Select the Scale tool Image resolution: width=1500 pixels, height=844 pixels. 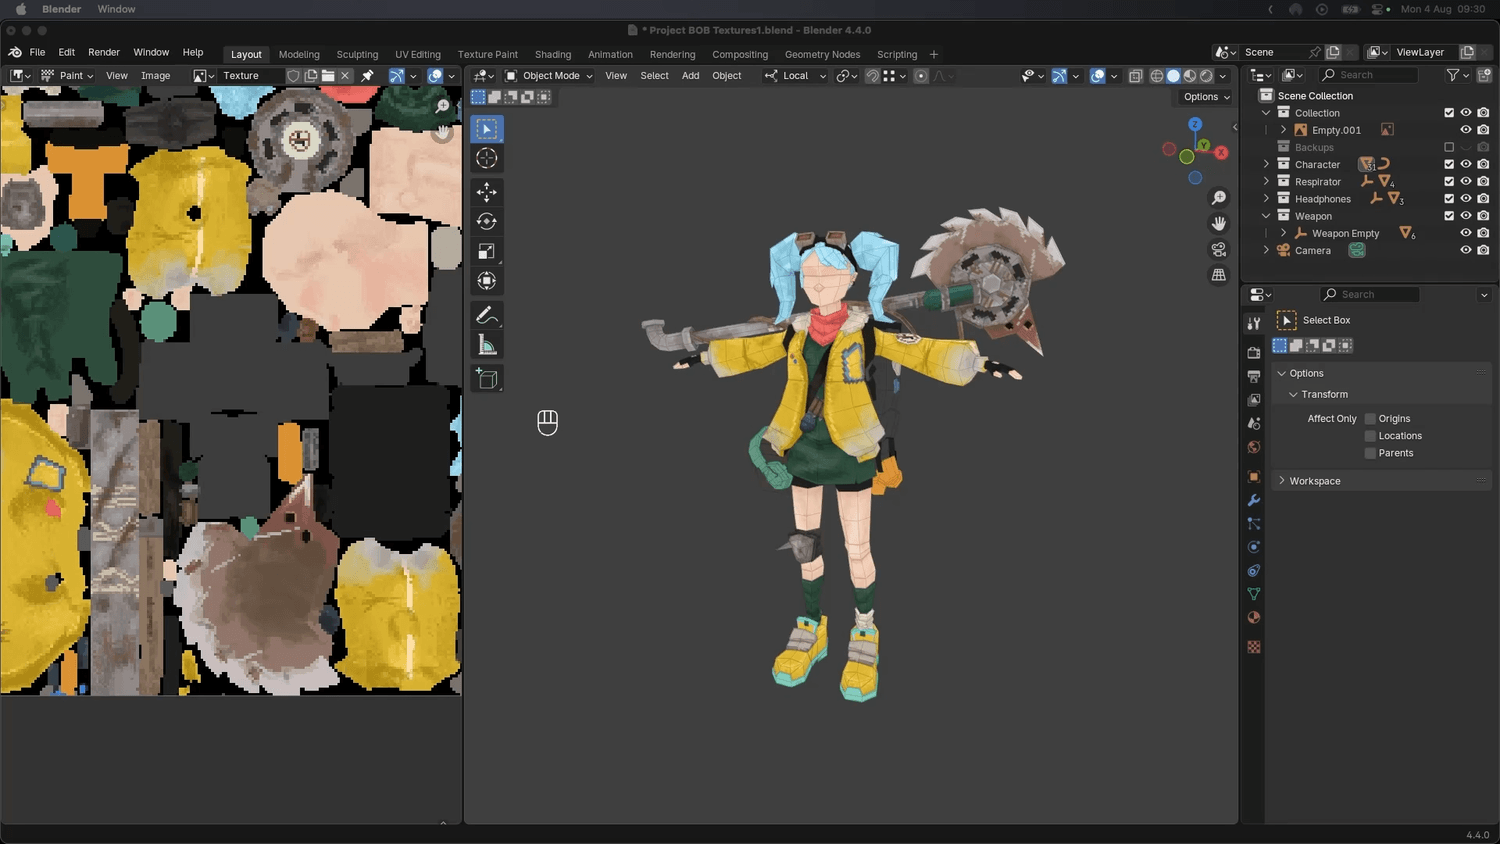pyautogui.click(x=487, y=251)
